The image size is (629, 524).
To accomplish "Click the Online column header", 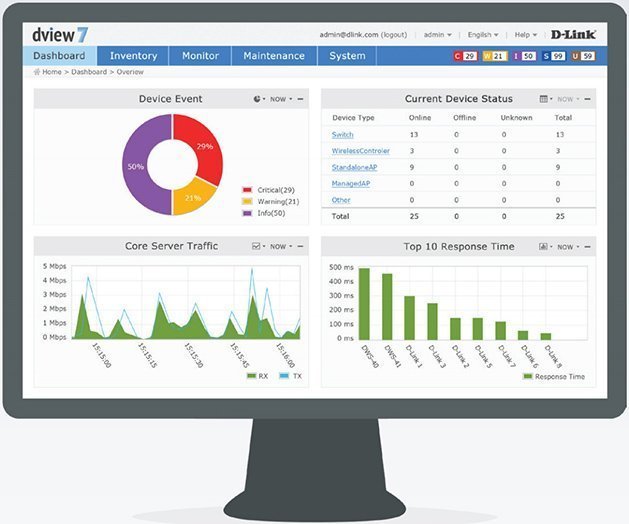I will 420,118.
